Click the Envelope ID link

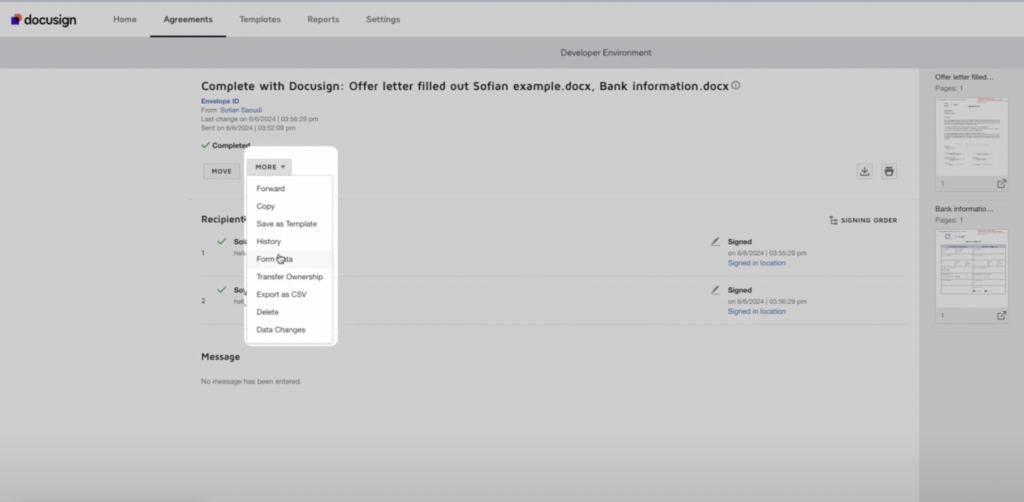(x=220, y=101)
